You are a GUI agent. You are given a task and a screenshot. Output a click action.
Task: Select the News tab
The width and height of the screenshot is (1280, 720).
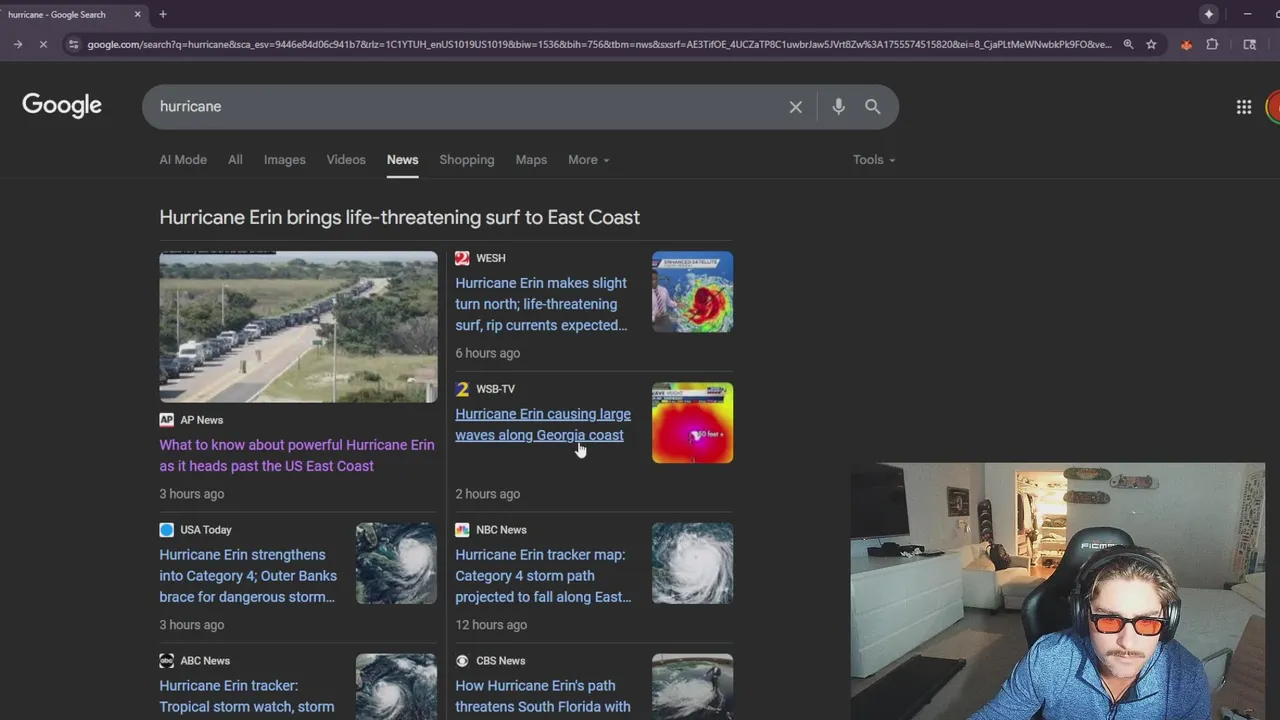click(x=402, y=160)
